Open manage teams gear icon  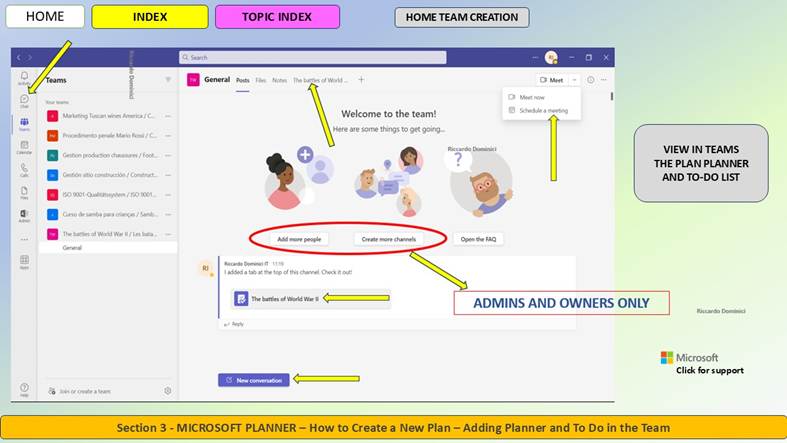tap(168, 390)
